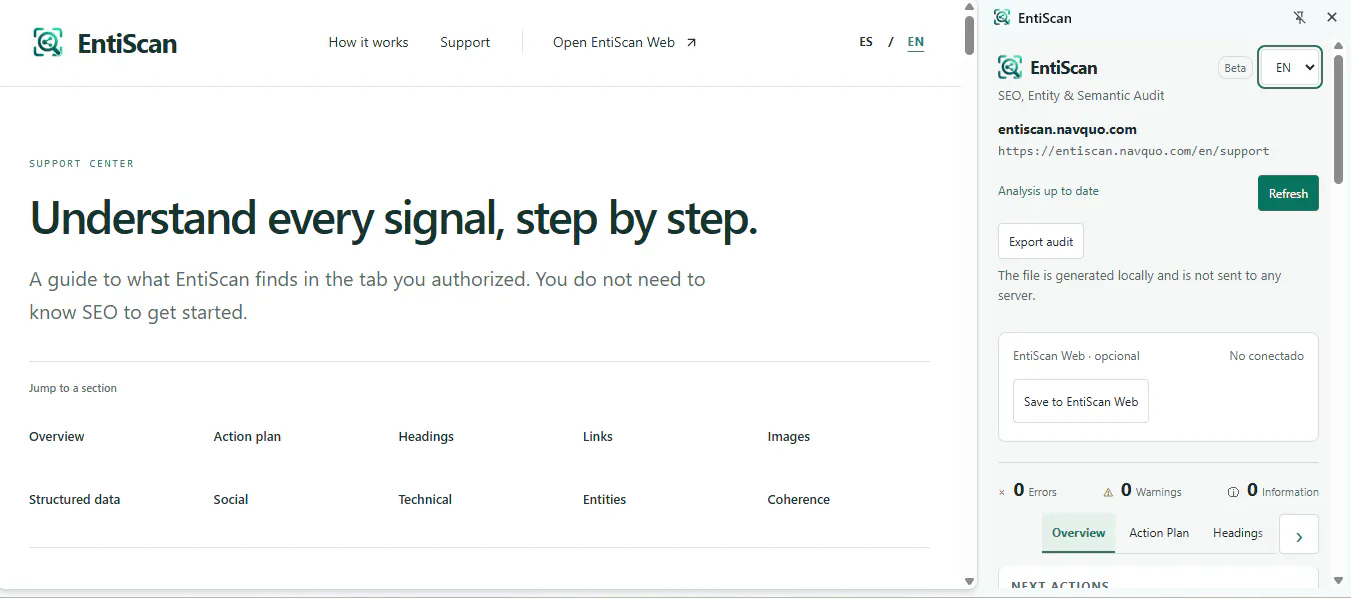Open the Action Plan tab in the side panel
The width and height of the screenshot is (1351, 598).
1159,533
